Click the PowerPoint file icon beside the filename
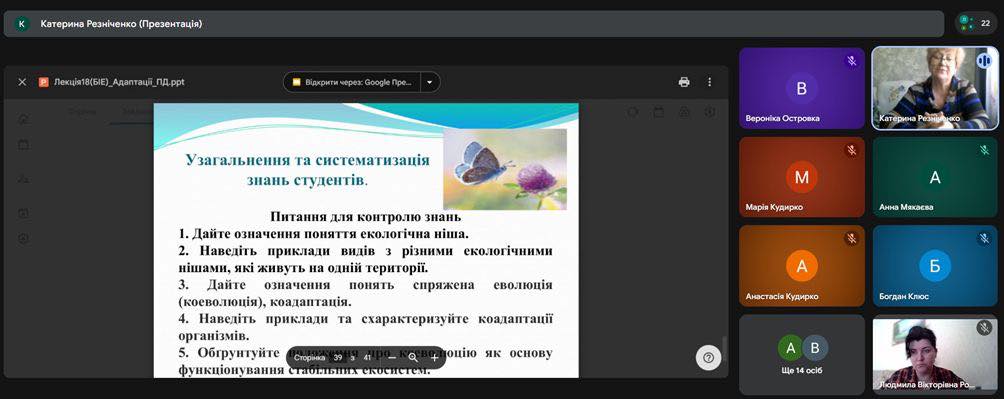Viewport: 1004px width, 399px height. point(44,82)
